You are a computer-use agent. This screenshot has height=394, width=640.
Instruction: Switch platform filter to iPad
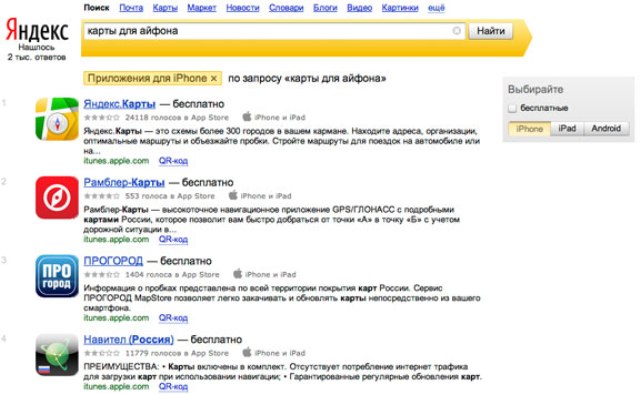coord(567,129)
